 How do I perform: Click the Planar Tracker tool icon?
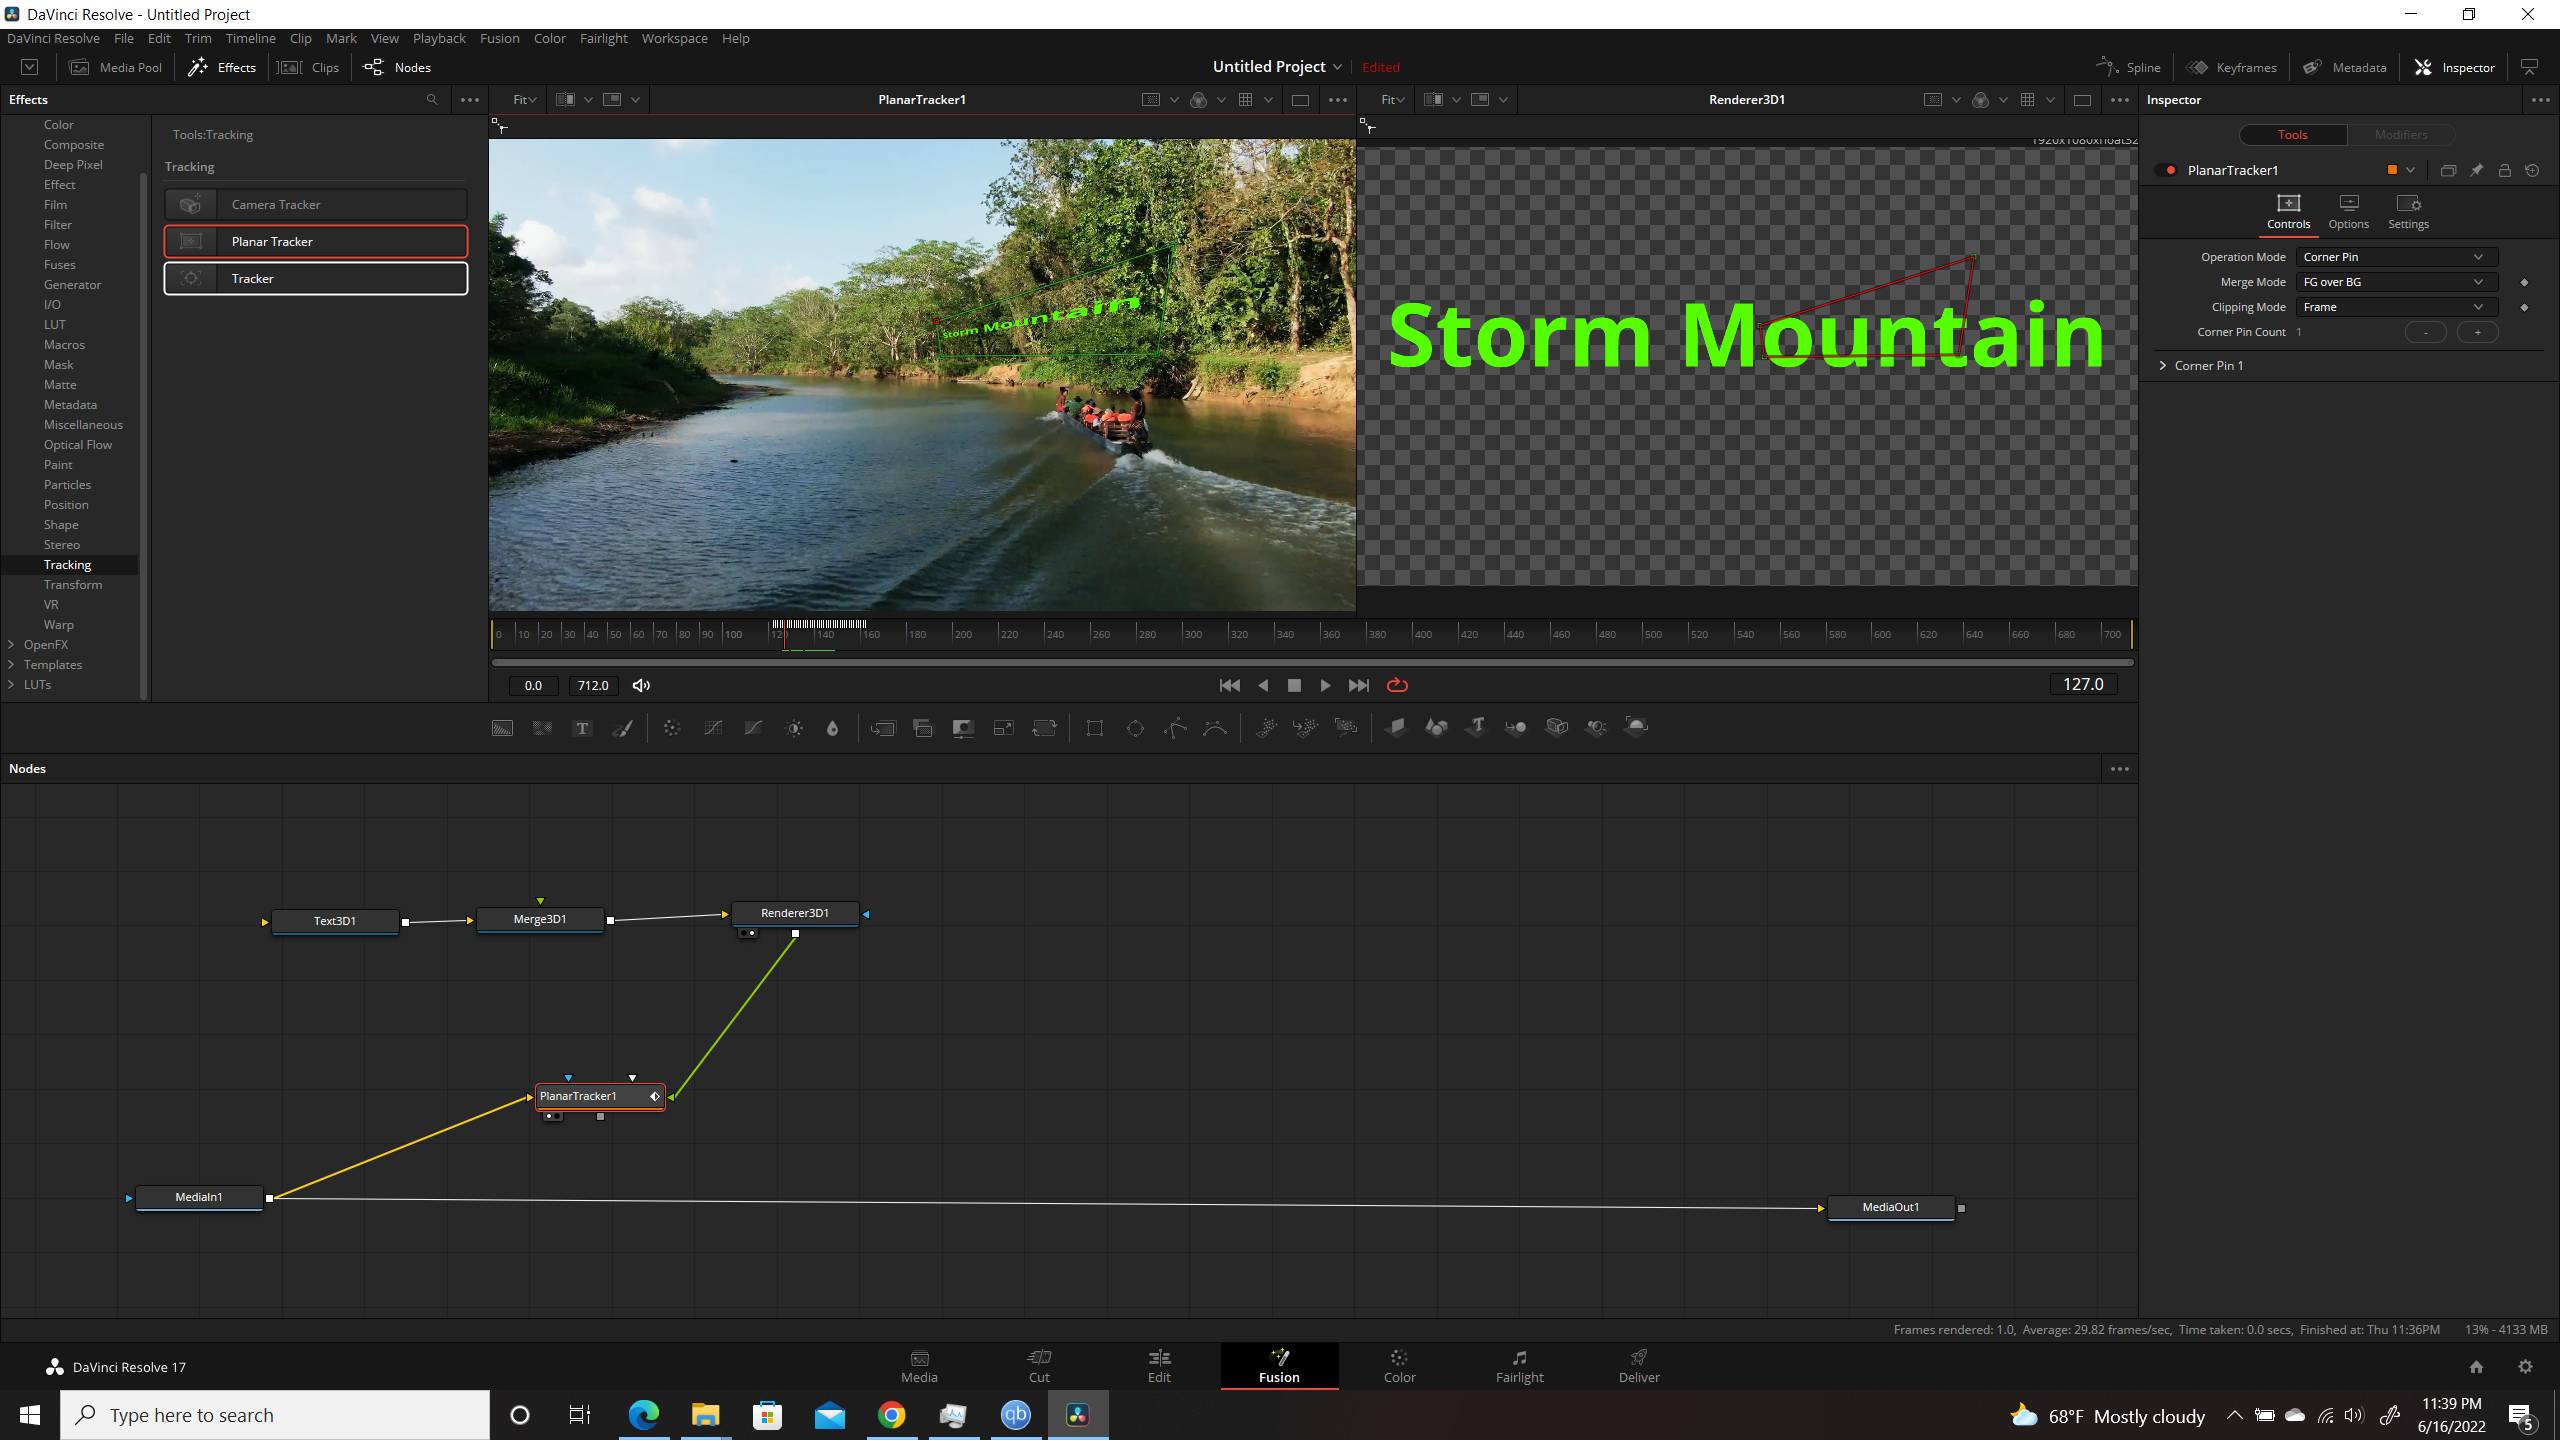coord(192,241)
